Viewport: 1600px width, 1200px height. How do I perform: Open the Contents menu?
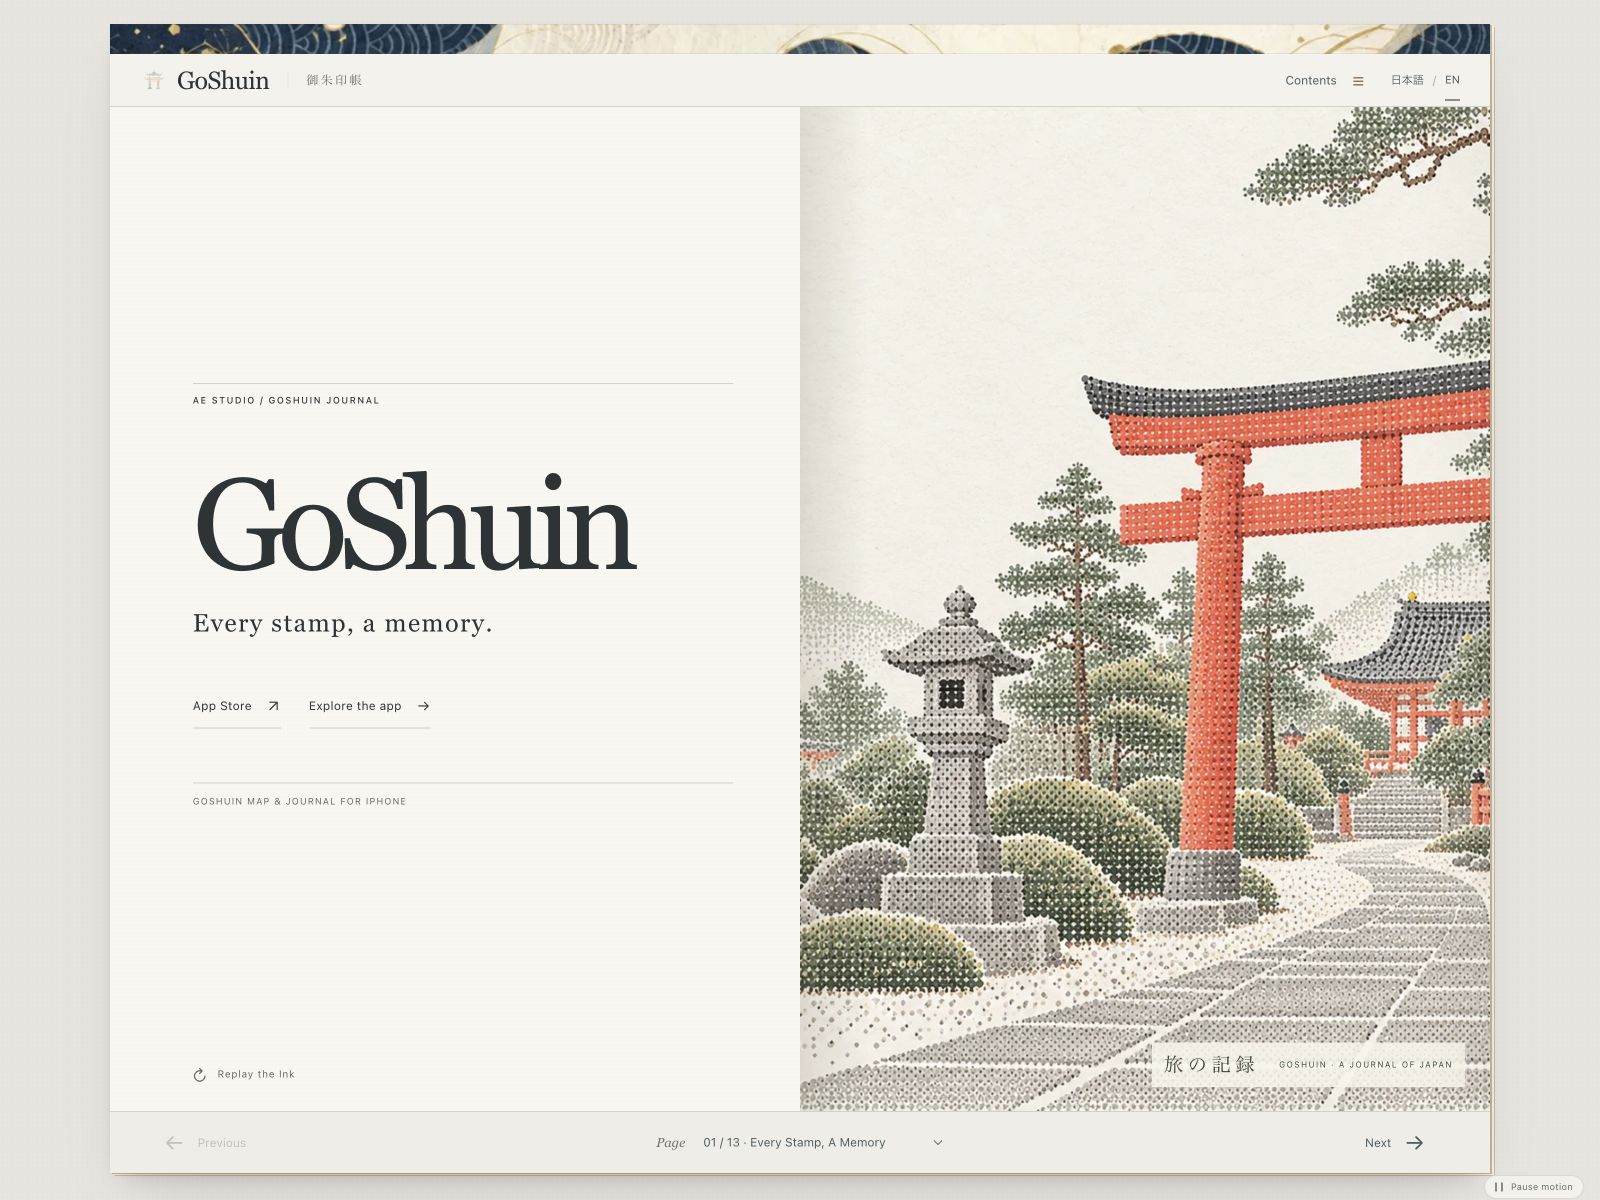[1324, 81]
